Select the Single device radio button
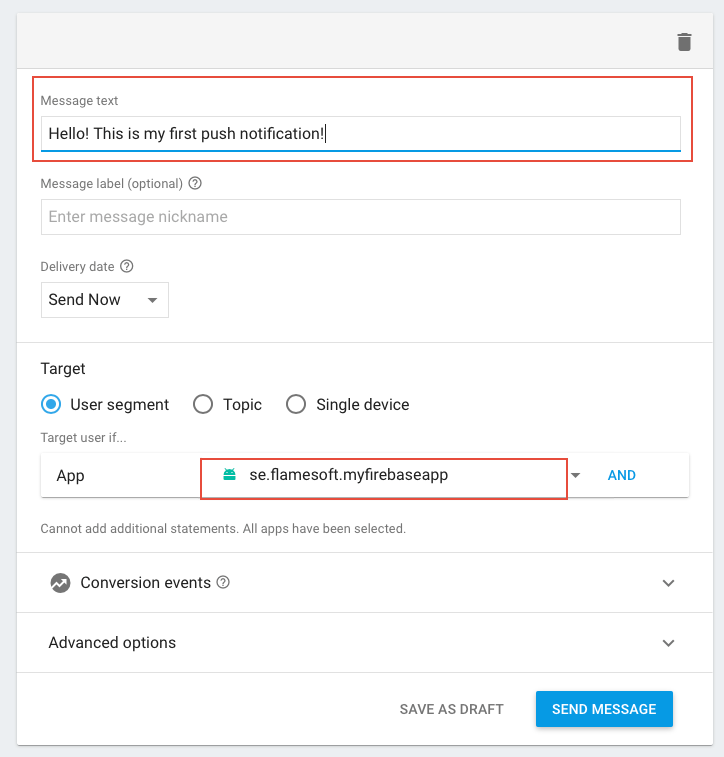This screenshot has width=724, height=757. [296, 405]
